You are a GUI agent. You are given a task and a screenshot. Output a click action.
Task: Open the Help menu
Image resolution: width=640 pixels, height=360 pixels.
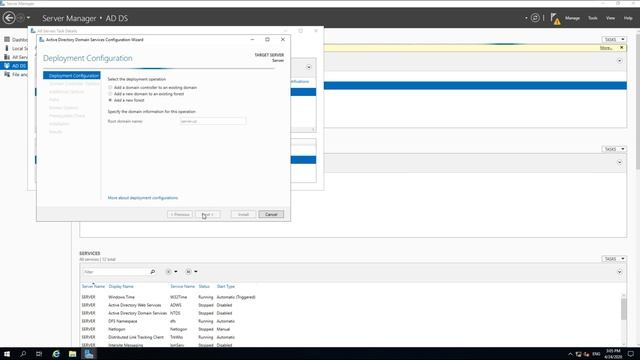[628, 18]
